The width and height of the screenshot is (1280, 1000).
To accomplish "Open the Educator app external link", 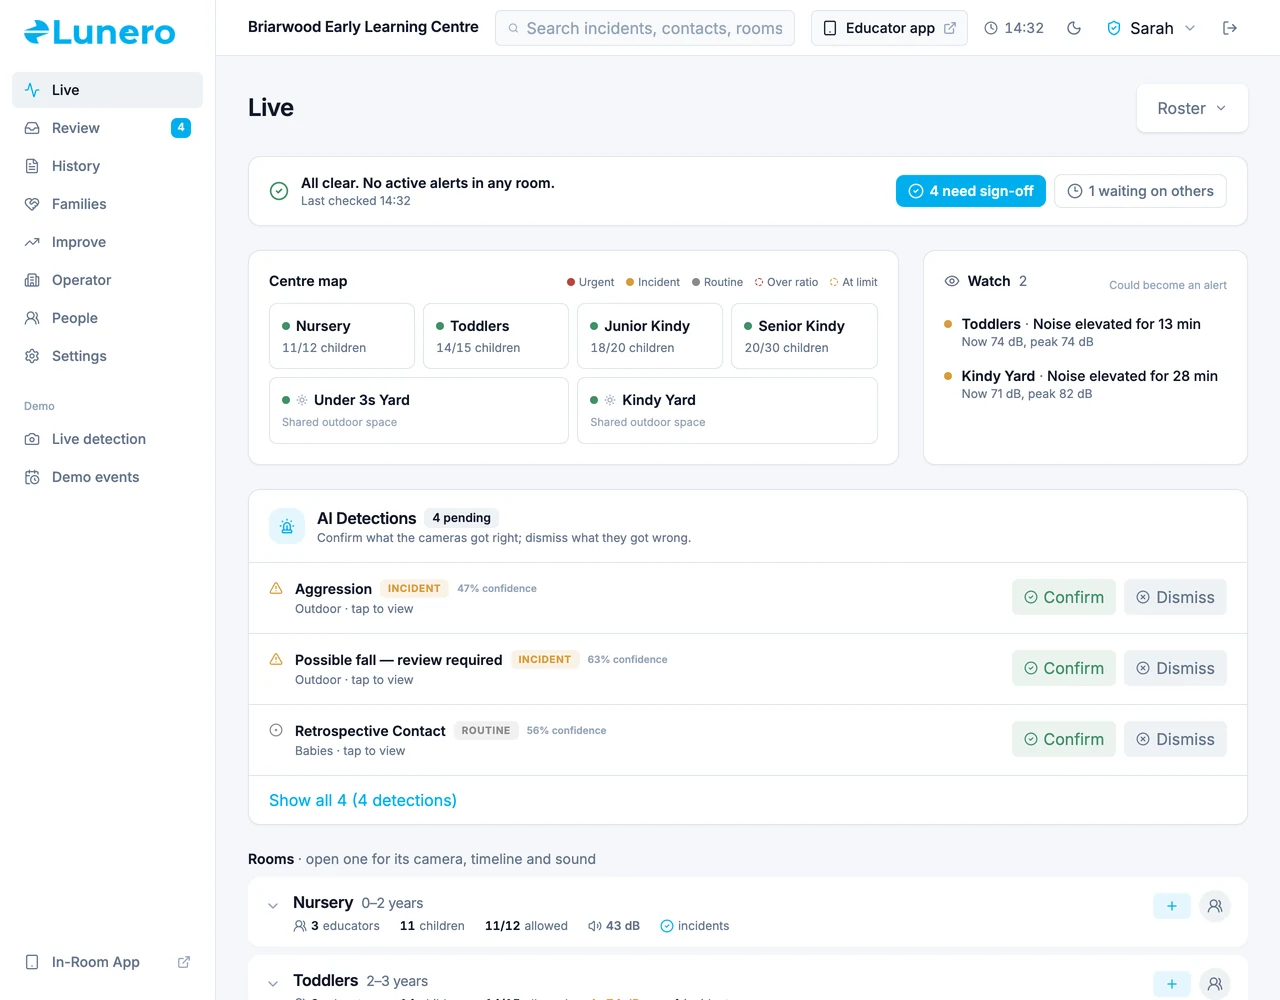I will pyautogui.click(x=889, y=28).
